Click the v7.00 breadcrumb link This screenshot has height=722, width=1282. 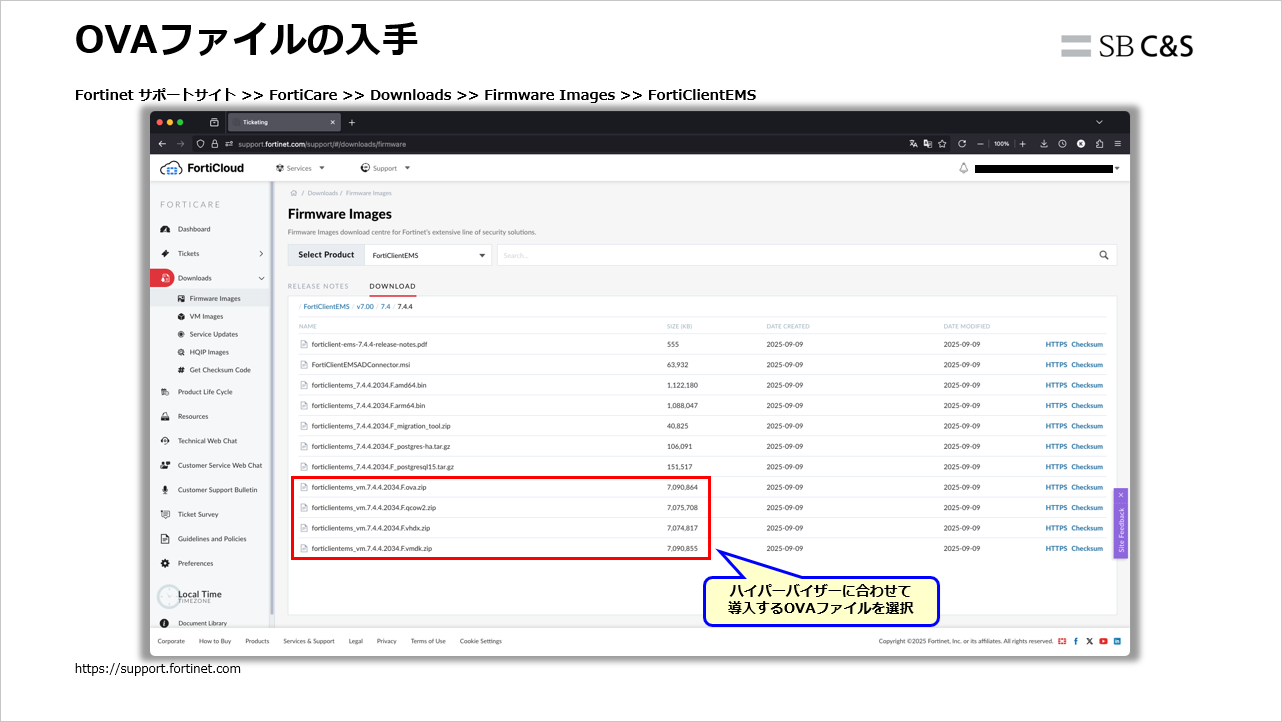click(x=365, y=307)
